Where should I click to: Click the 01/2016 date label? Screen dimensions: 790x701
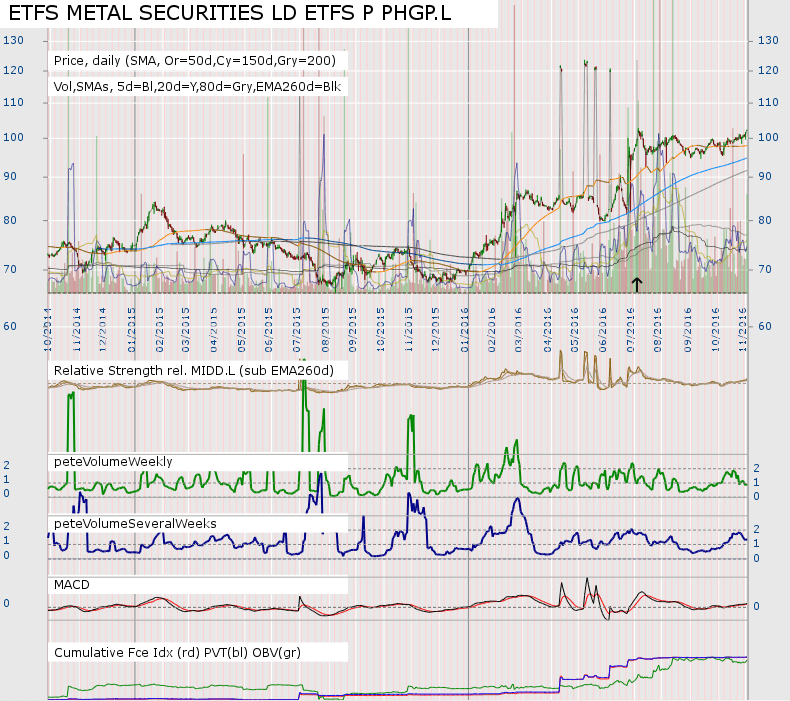465,330
